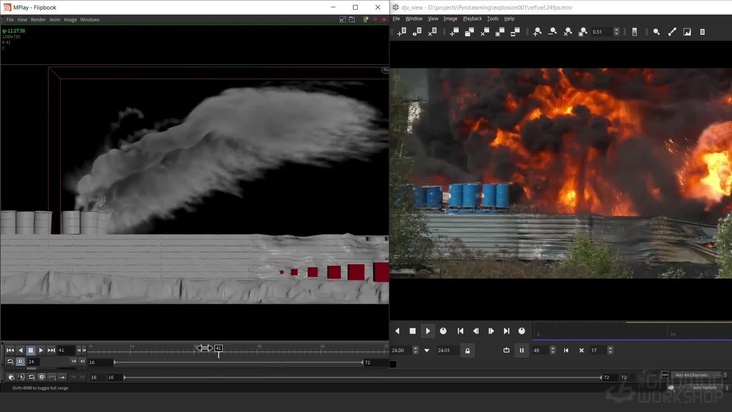Open the View menu in MPlay
Viewport: 732px width, 412px height.
coord(22,20)
